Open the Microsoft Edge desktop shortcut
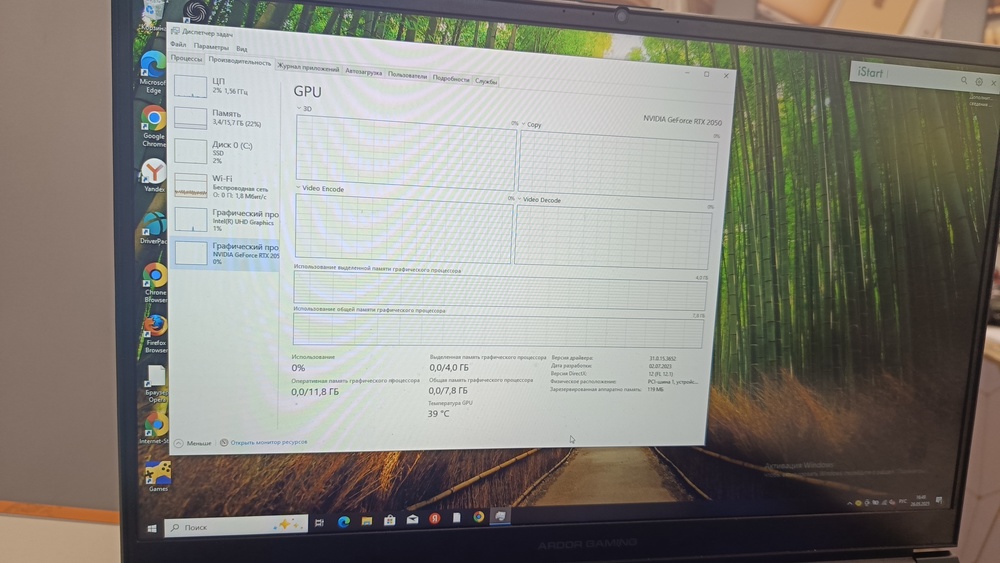The image size is (1000, 563). [x=153, y=72]
